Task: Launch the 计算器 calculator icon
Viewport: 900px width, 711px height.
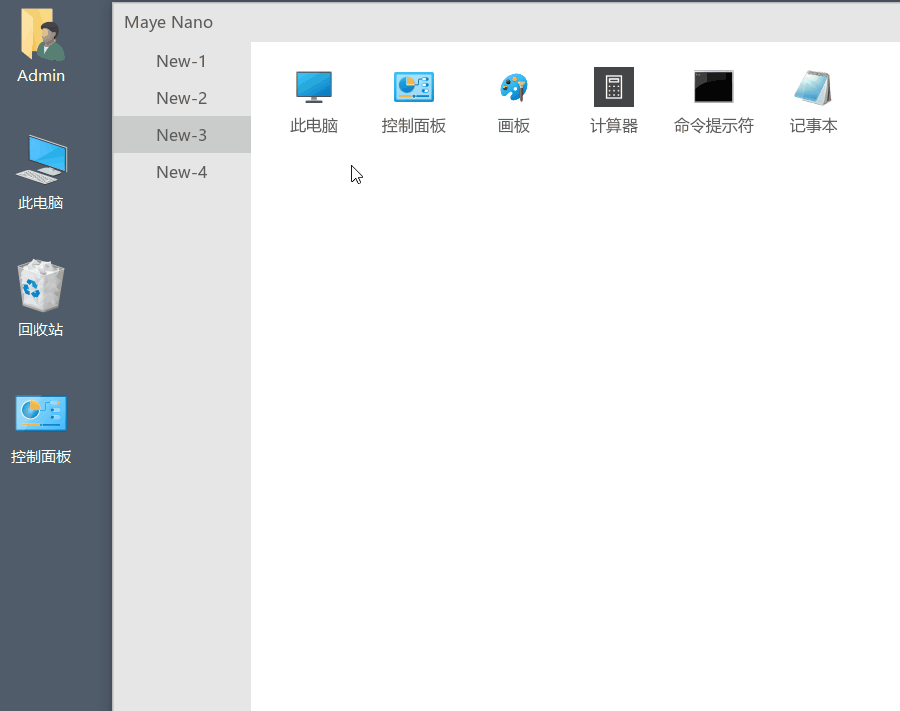Action: [x=614, y=88]
